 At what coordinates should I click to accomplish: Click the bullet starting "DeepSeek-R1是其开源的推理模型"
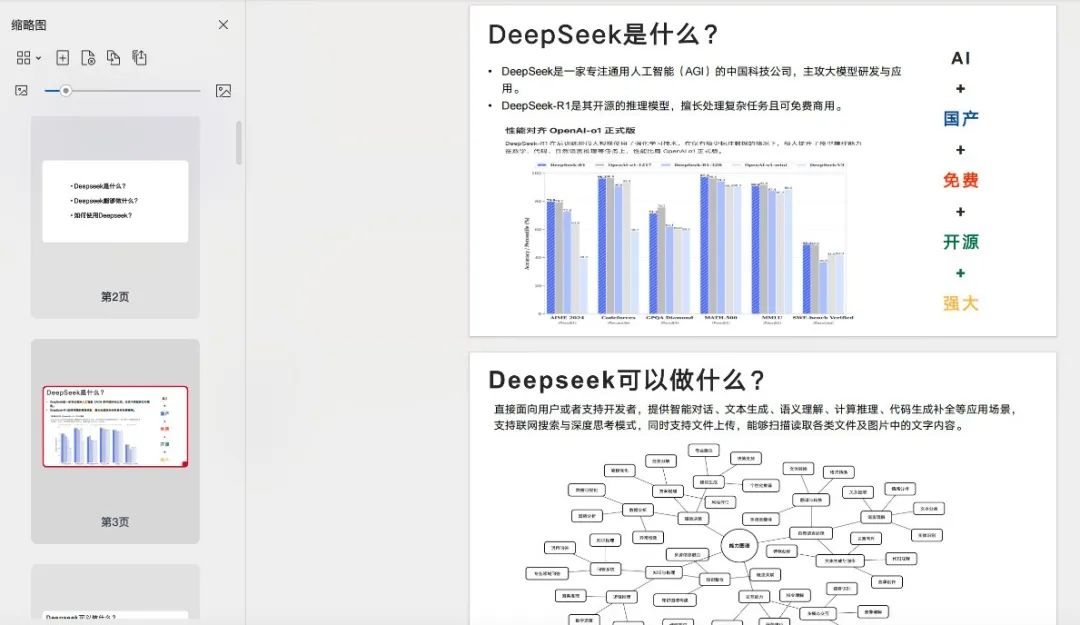[672, 106]
